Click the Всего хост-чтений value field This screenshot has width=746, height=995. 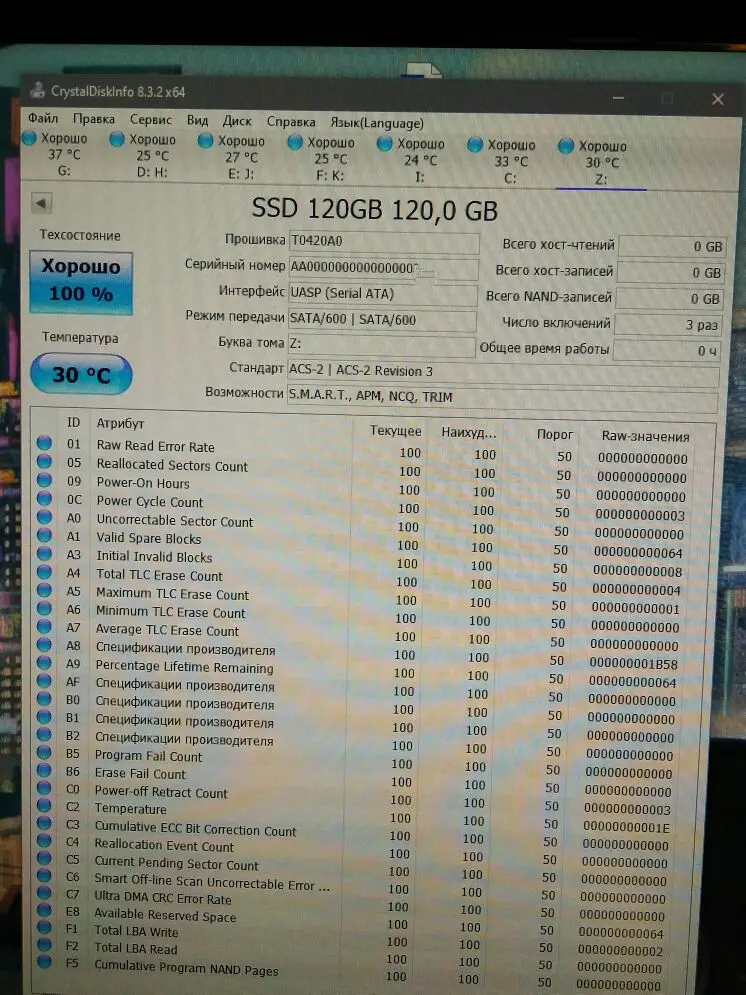pos(671,246)
